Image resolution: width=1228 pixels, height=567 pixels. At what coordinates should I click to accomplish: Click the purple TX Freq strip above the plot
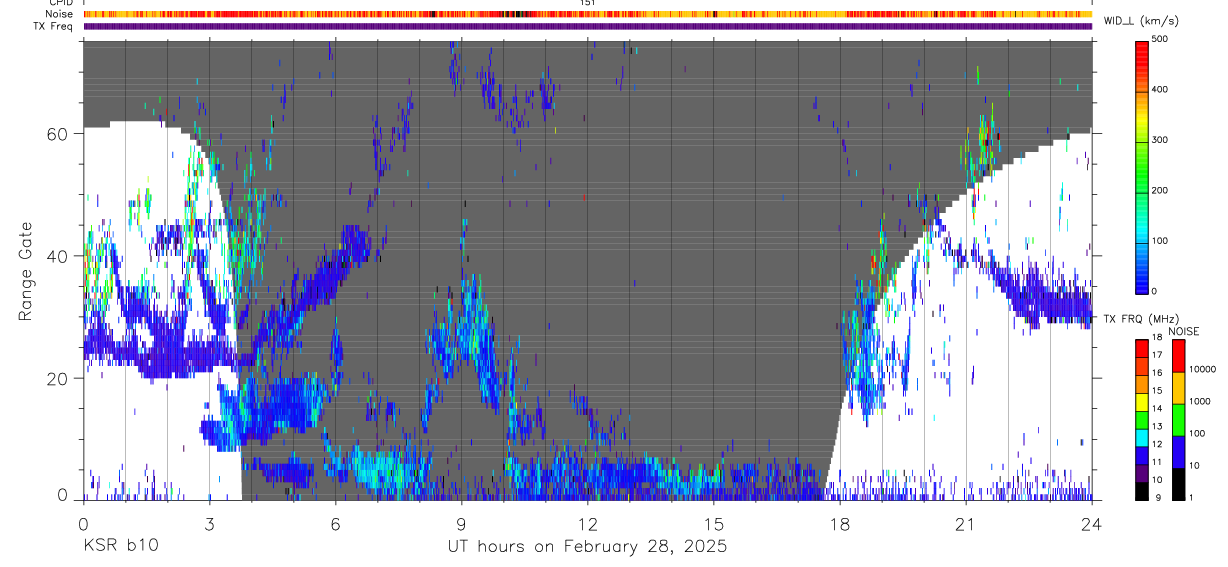587,26
